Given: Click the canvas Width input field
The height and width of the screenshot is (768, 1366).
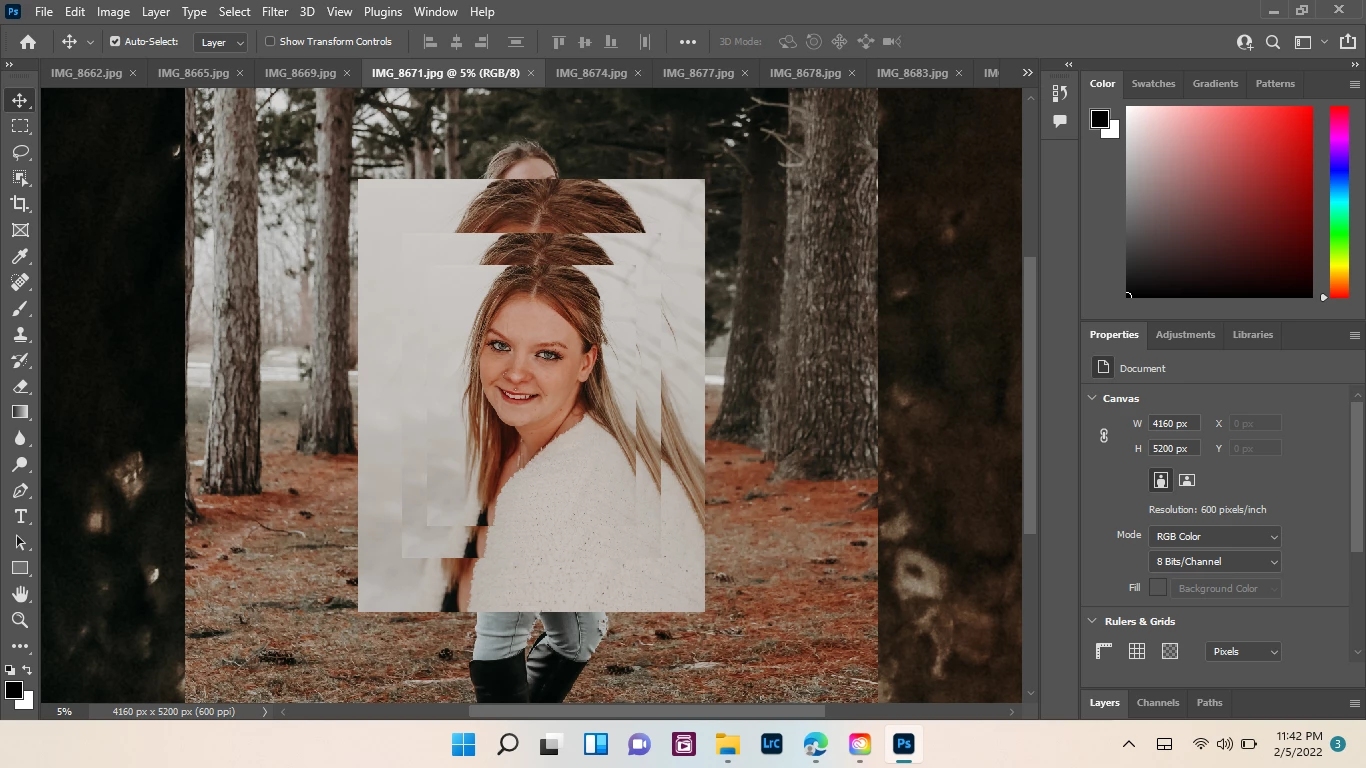Looking at the screenshot, I should point(1173,423).
